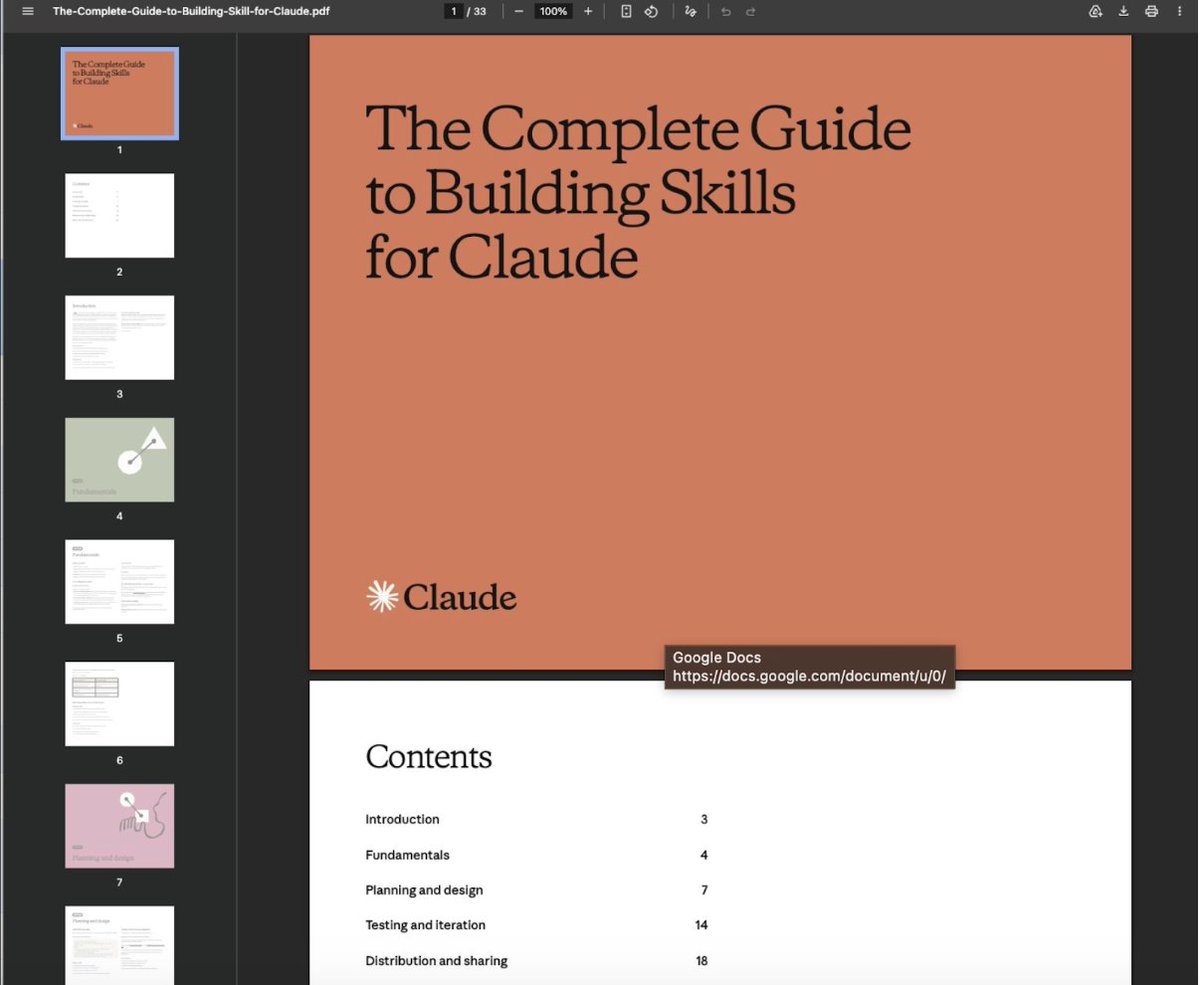The width and height of the screenshot is (1200, 985).
Task: Open page 7 pink Planning and design thumbnail
Action: click(120, 825)
